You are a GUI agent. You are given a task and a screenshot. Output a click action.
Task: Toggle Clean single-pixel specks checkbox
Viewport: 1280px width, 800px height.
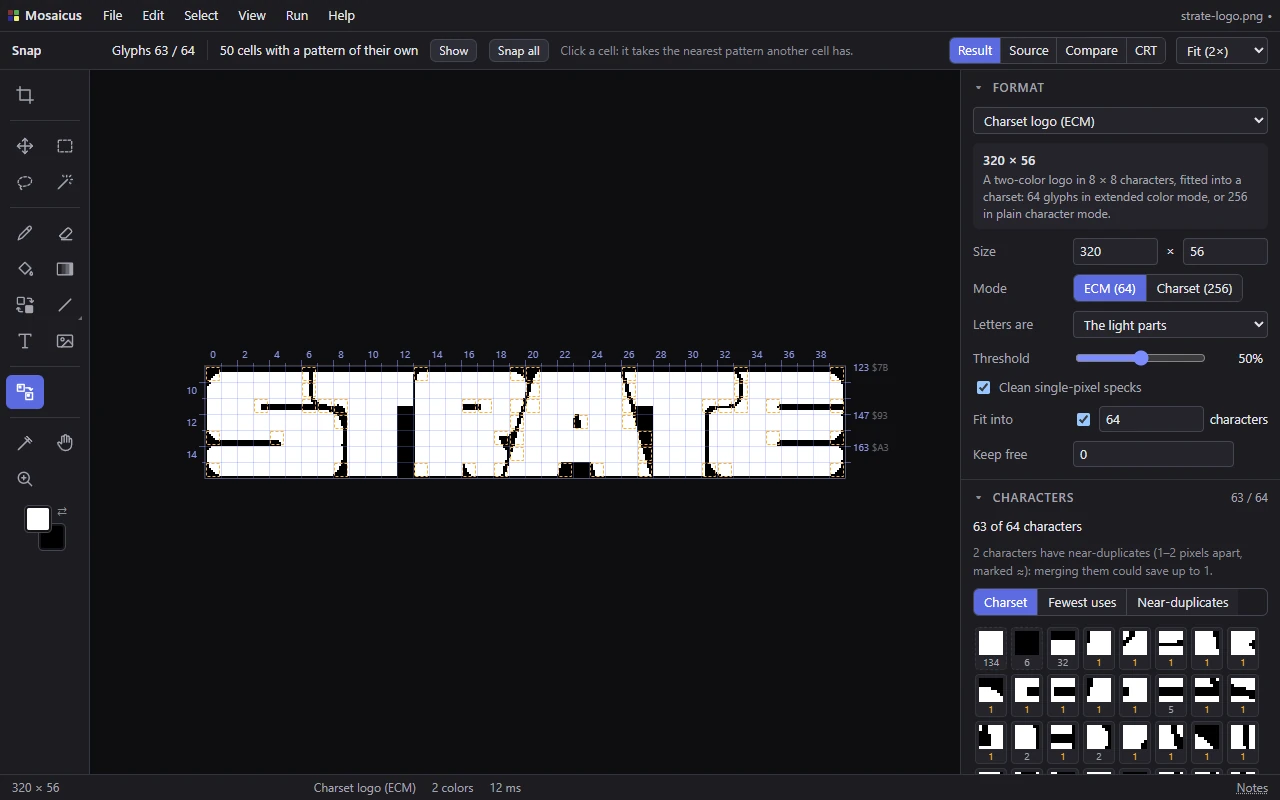983,387
